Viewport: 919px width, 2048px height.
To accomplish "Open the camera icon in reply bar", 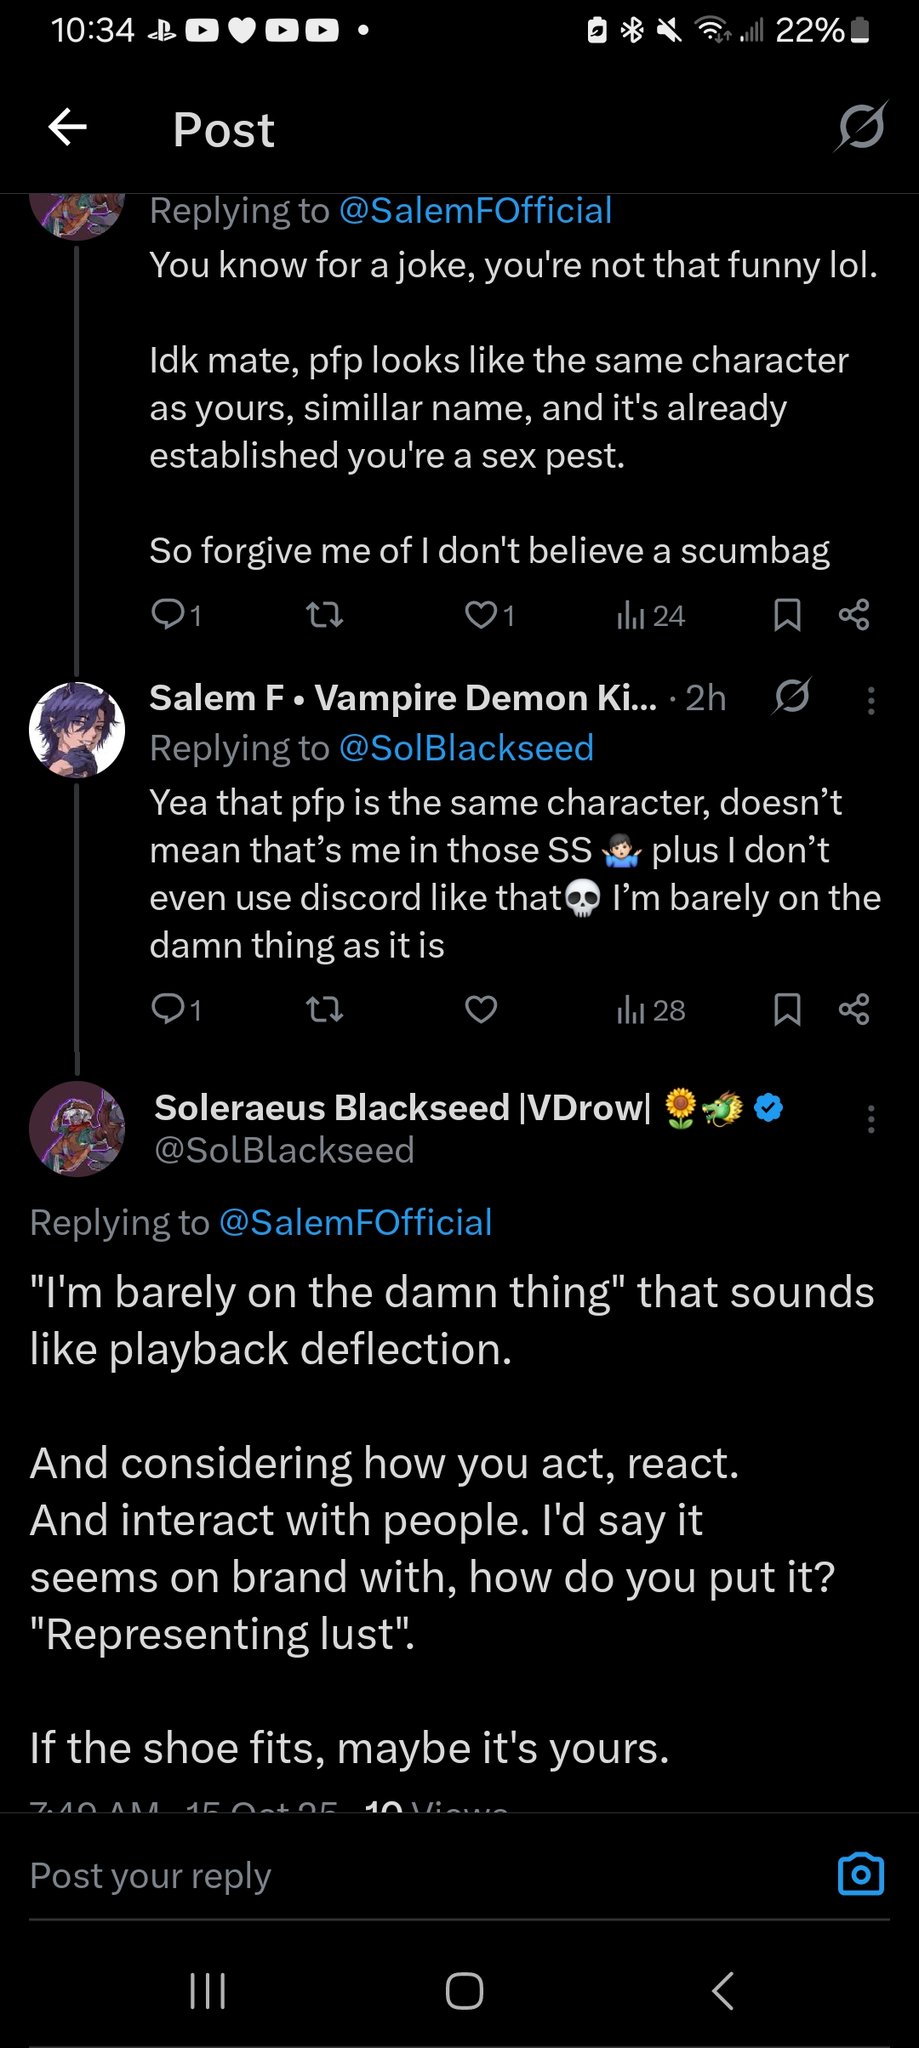I will pos(860,1874).
